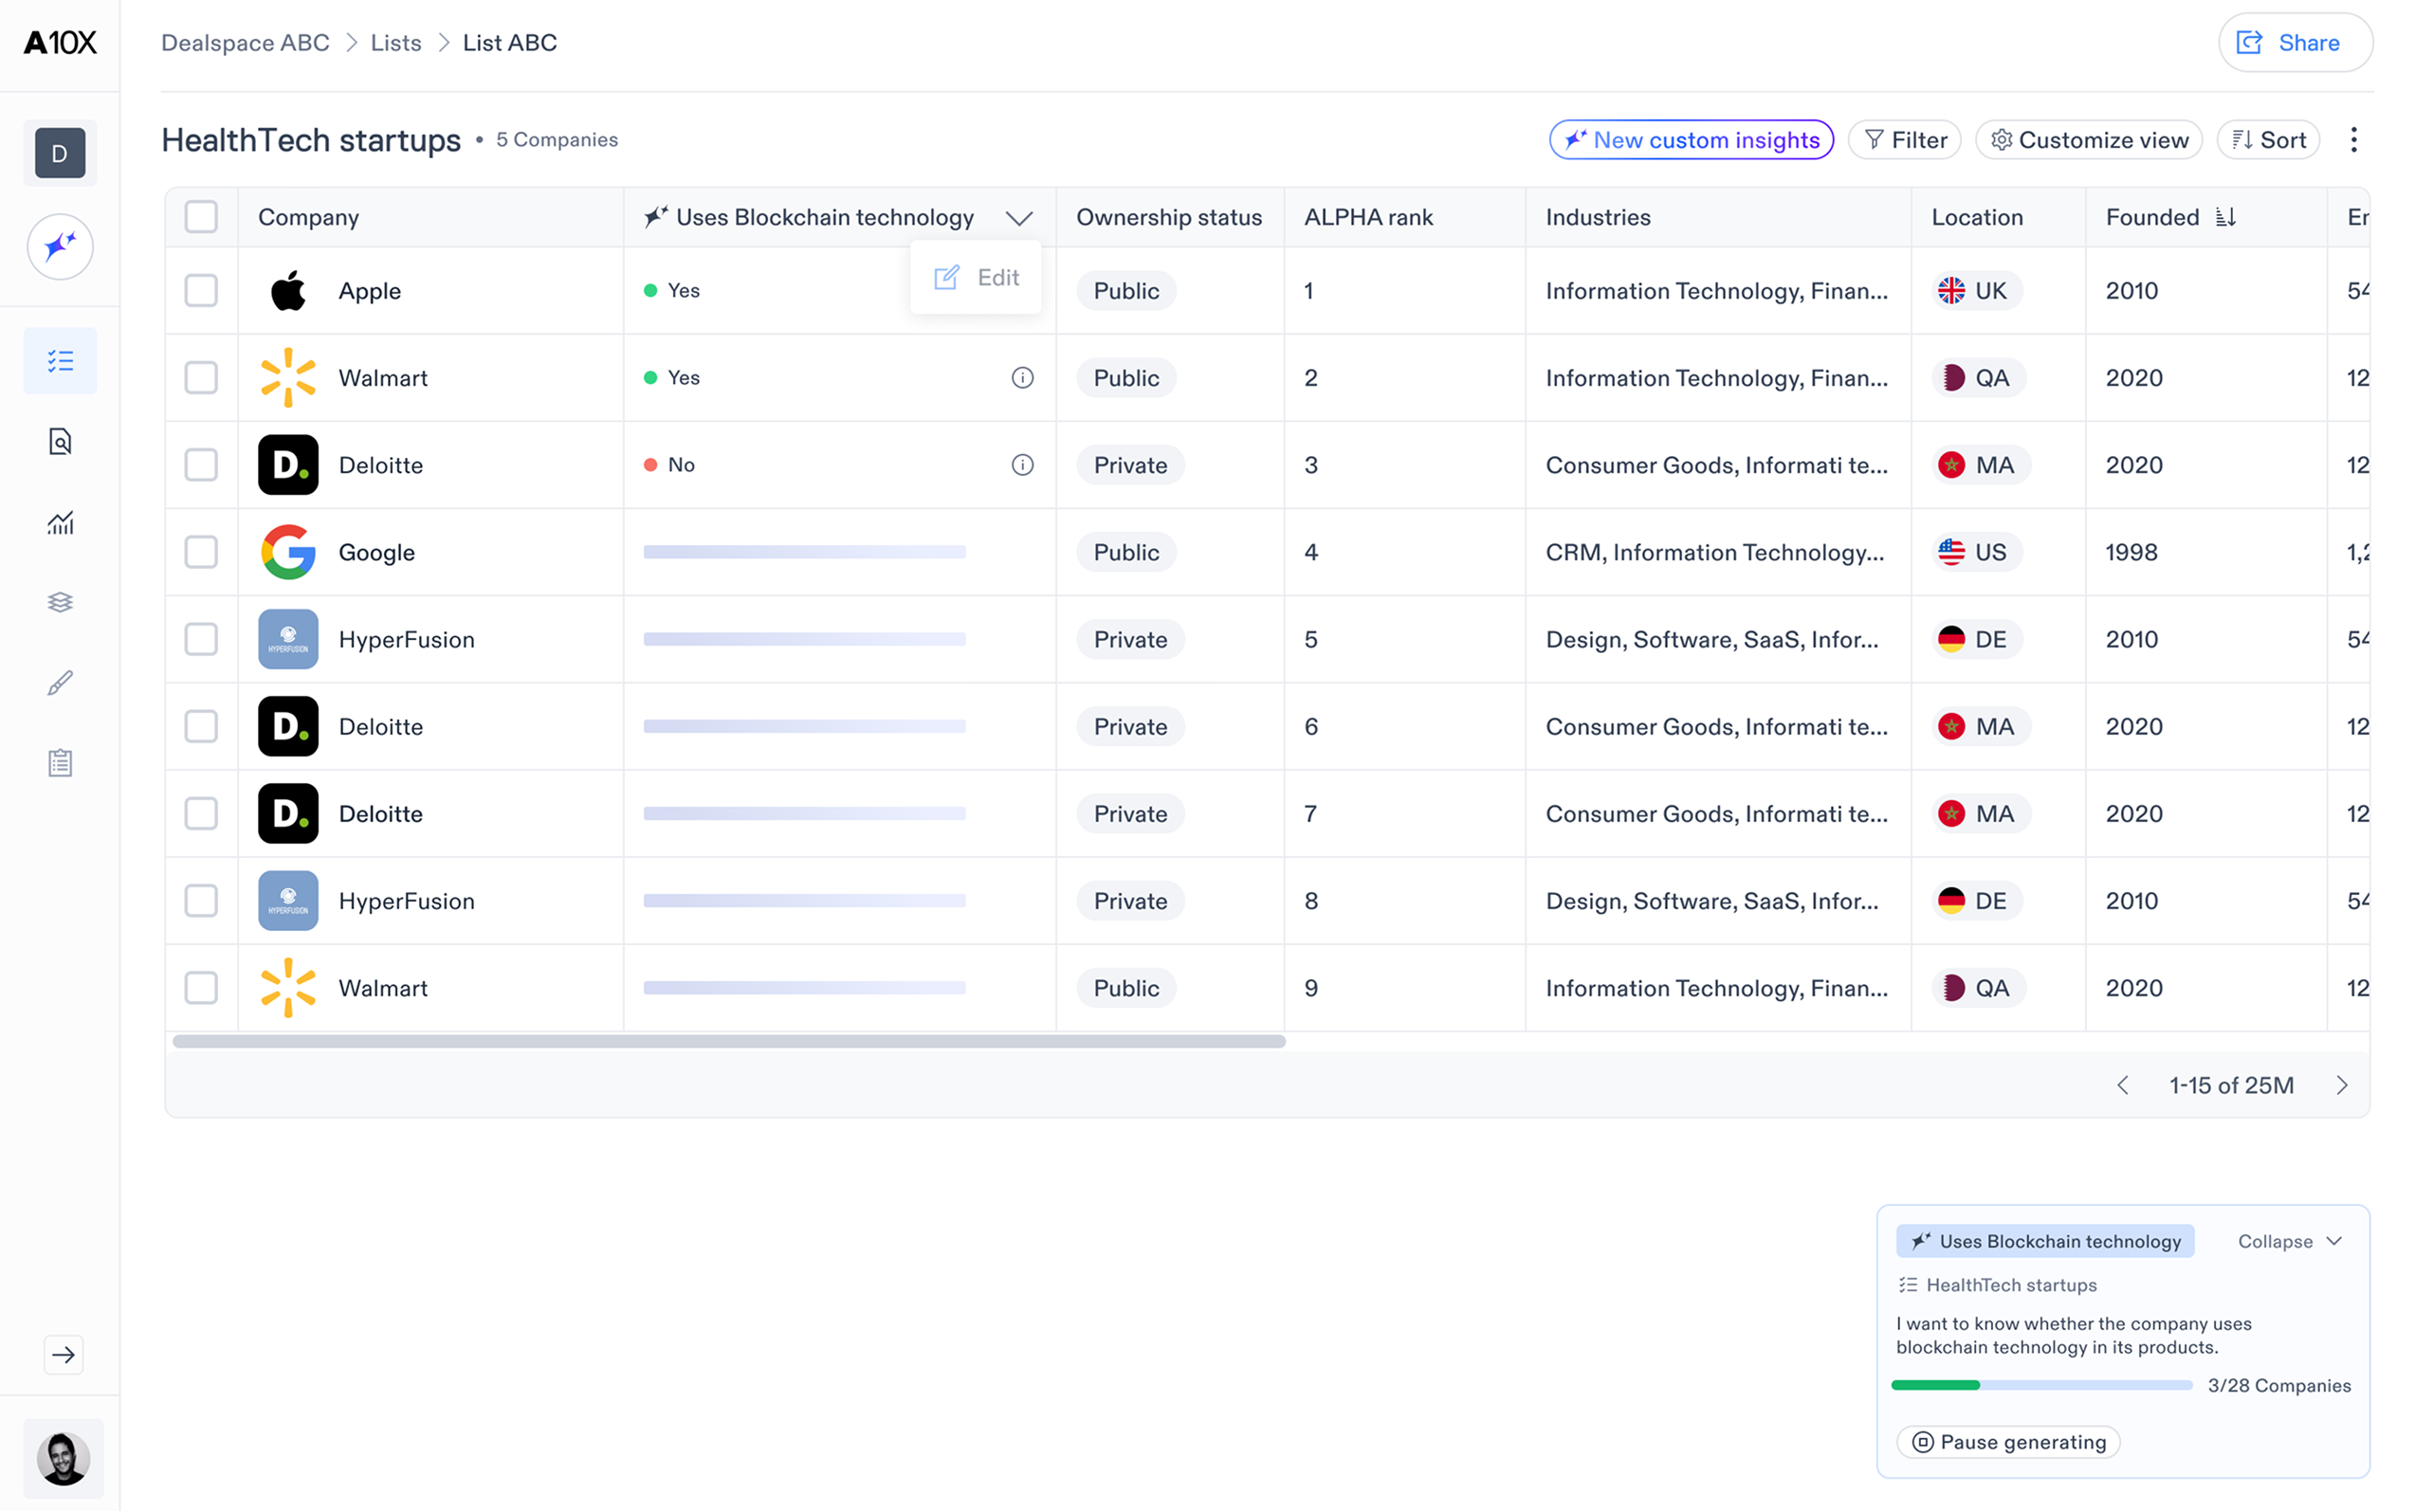Navigate to Lists breadcrumb

coord(396,42)
